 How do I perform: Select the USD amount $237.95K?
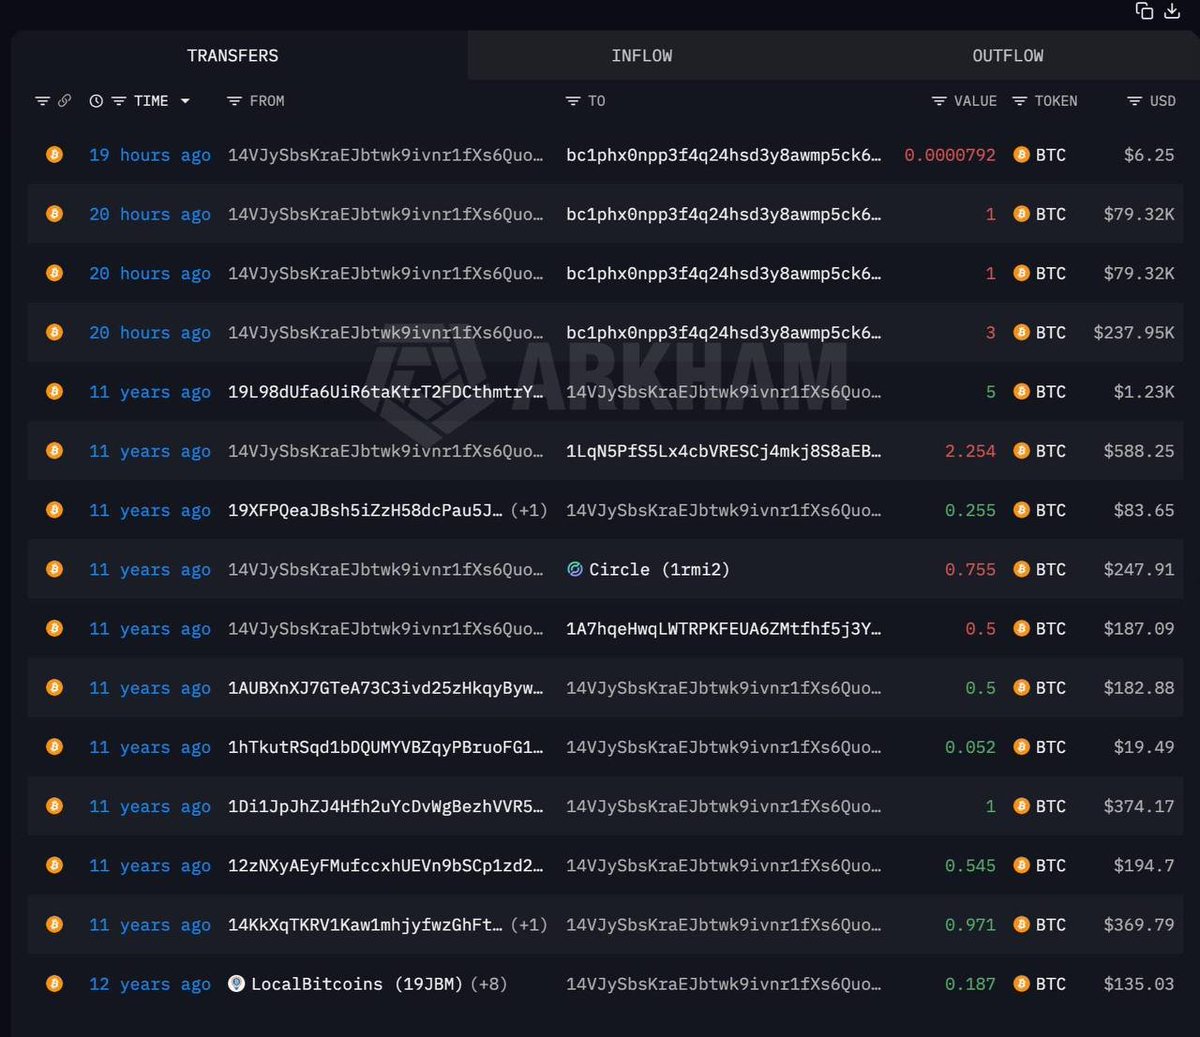click(x=1134, y=332)
